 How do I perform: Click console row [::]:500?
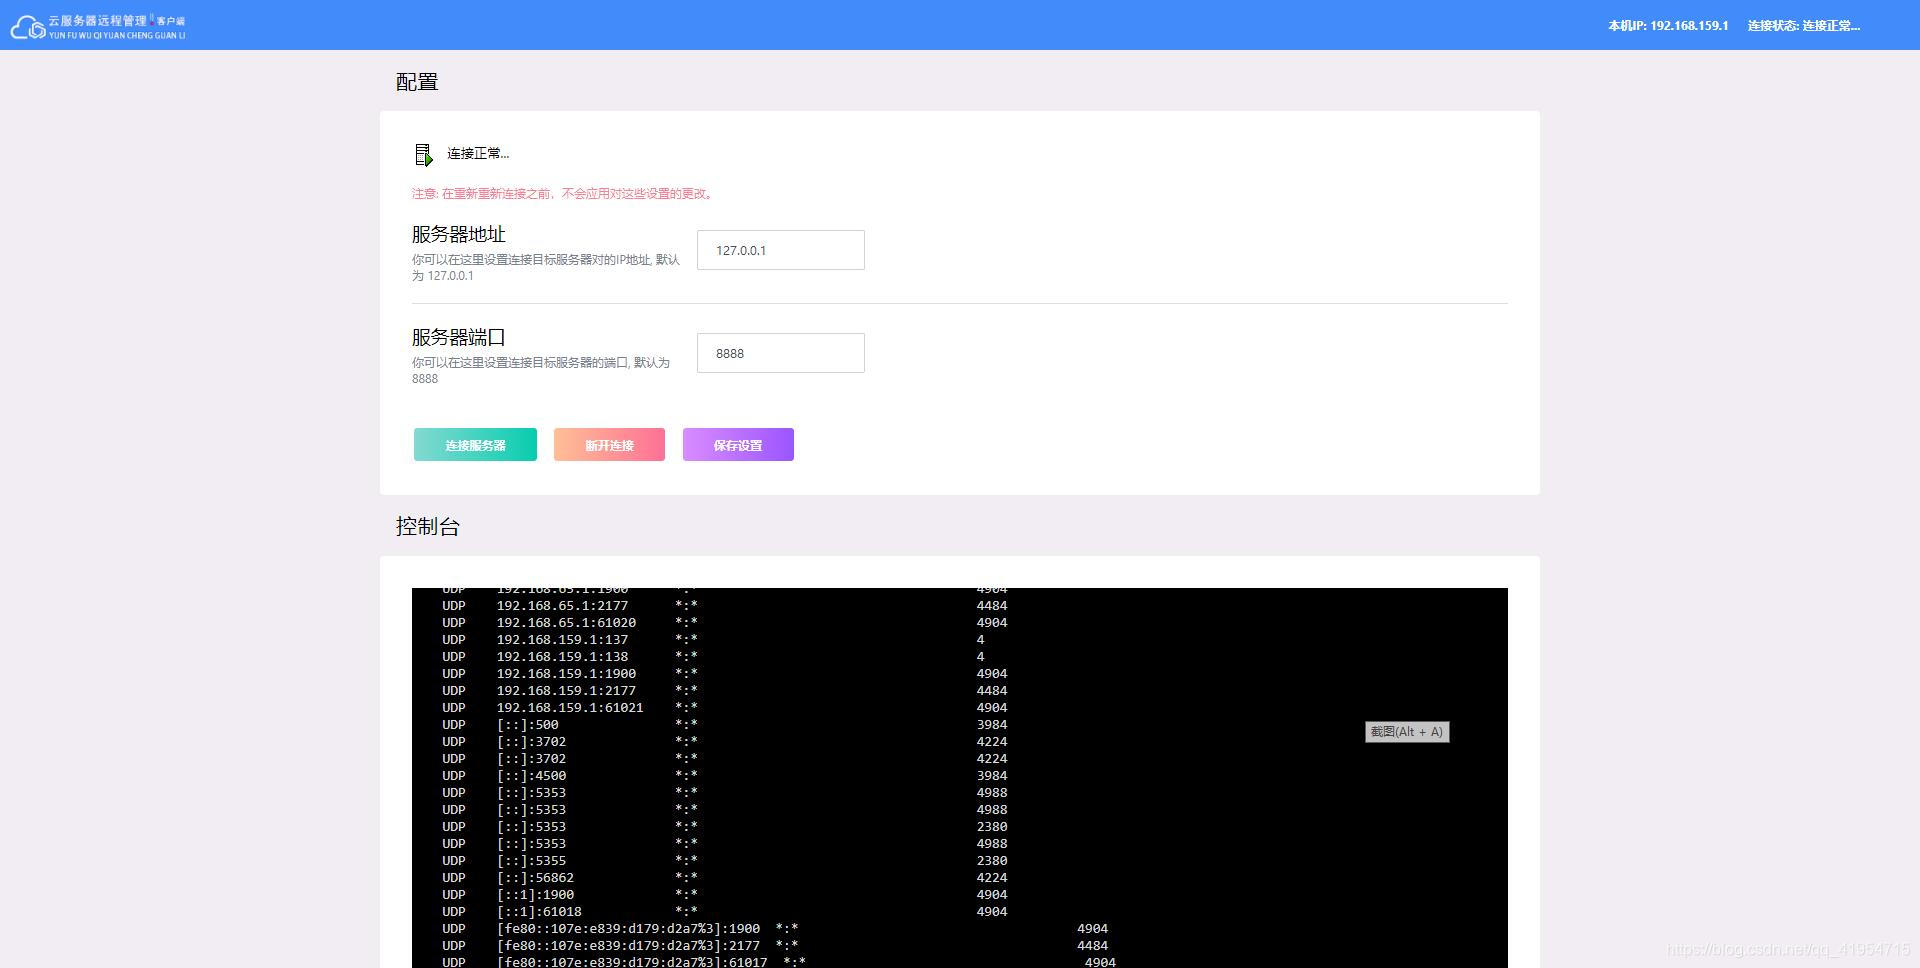click(725, 725)
